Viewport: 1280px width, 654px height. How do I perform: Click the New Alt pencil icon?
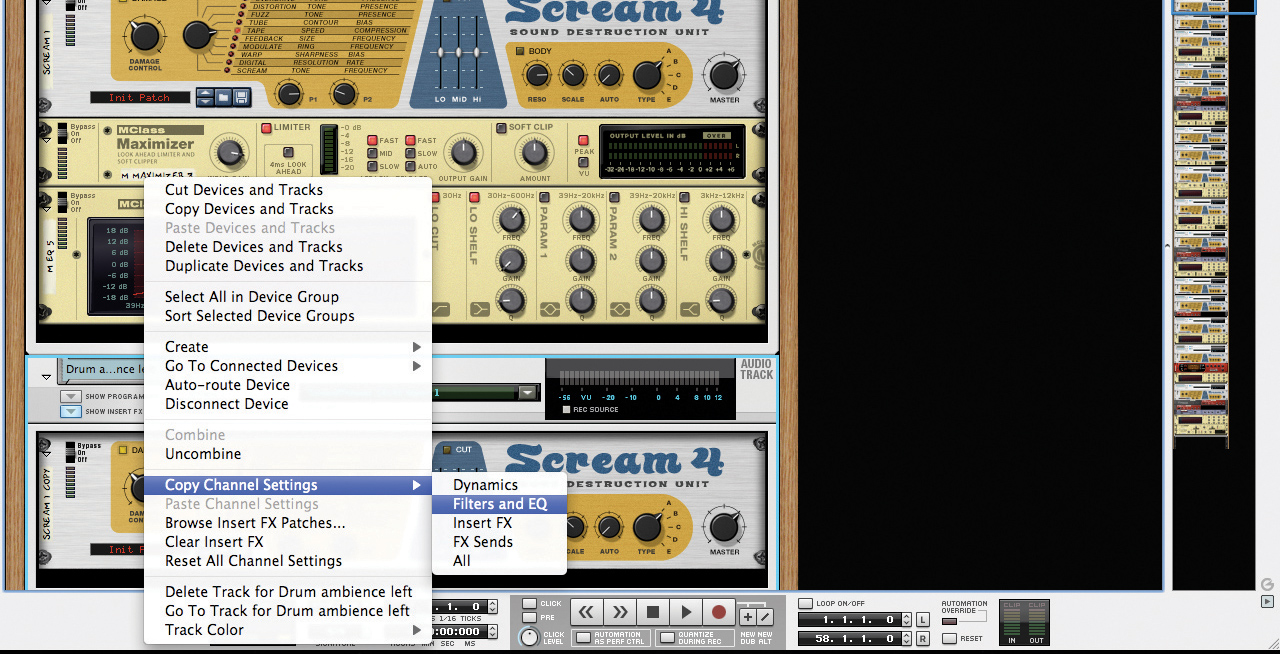[766, 615]
